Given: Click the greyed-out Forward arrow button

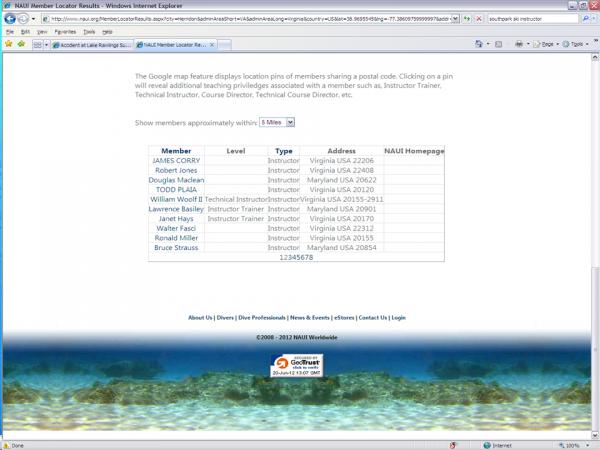Looking at the screenshot, I should (x=23, y=18).
